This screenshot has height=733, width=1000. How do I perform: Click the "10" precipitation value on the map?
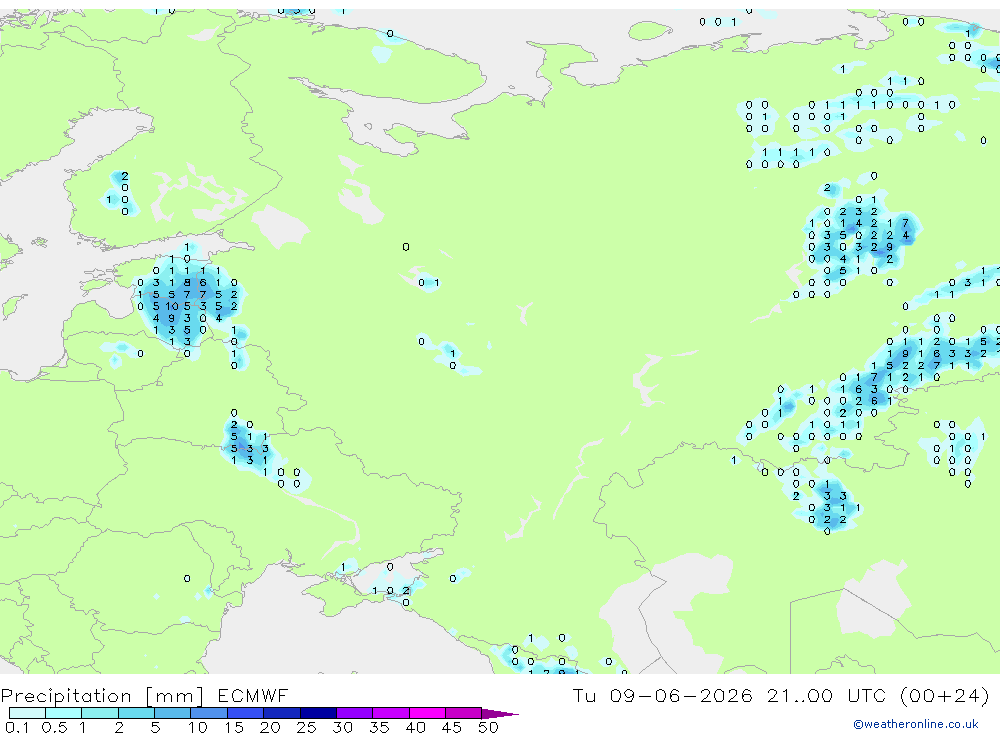coord(172,306)
